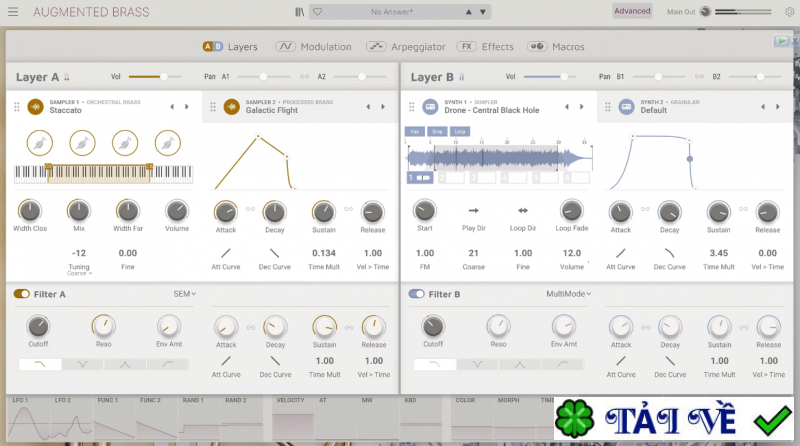Click the Sampler 1 orange source icon
800x446 pixels.
click(36, 107)
